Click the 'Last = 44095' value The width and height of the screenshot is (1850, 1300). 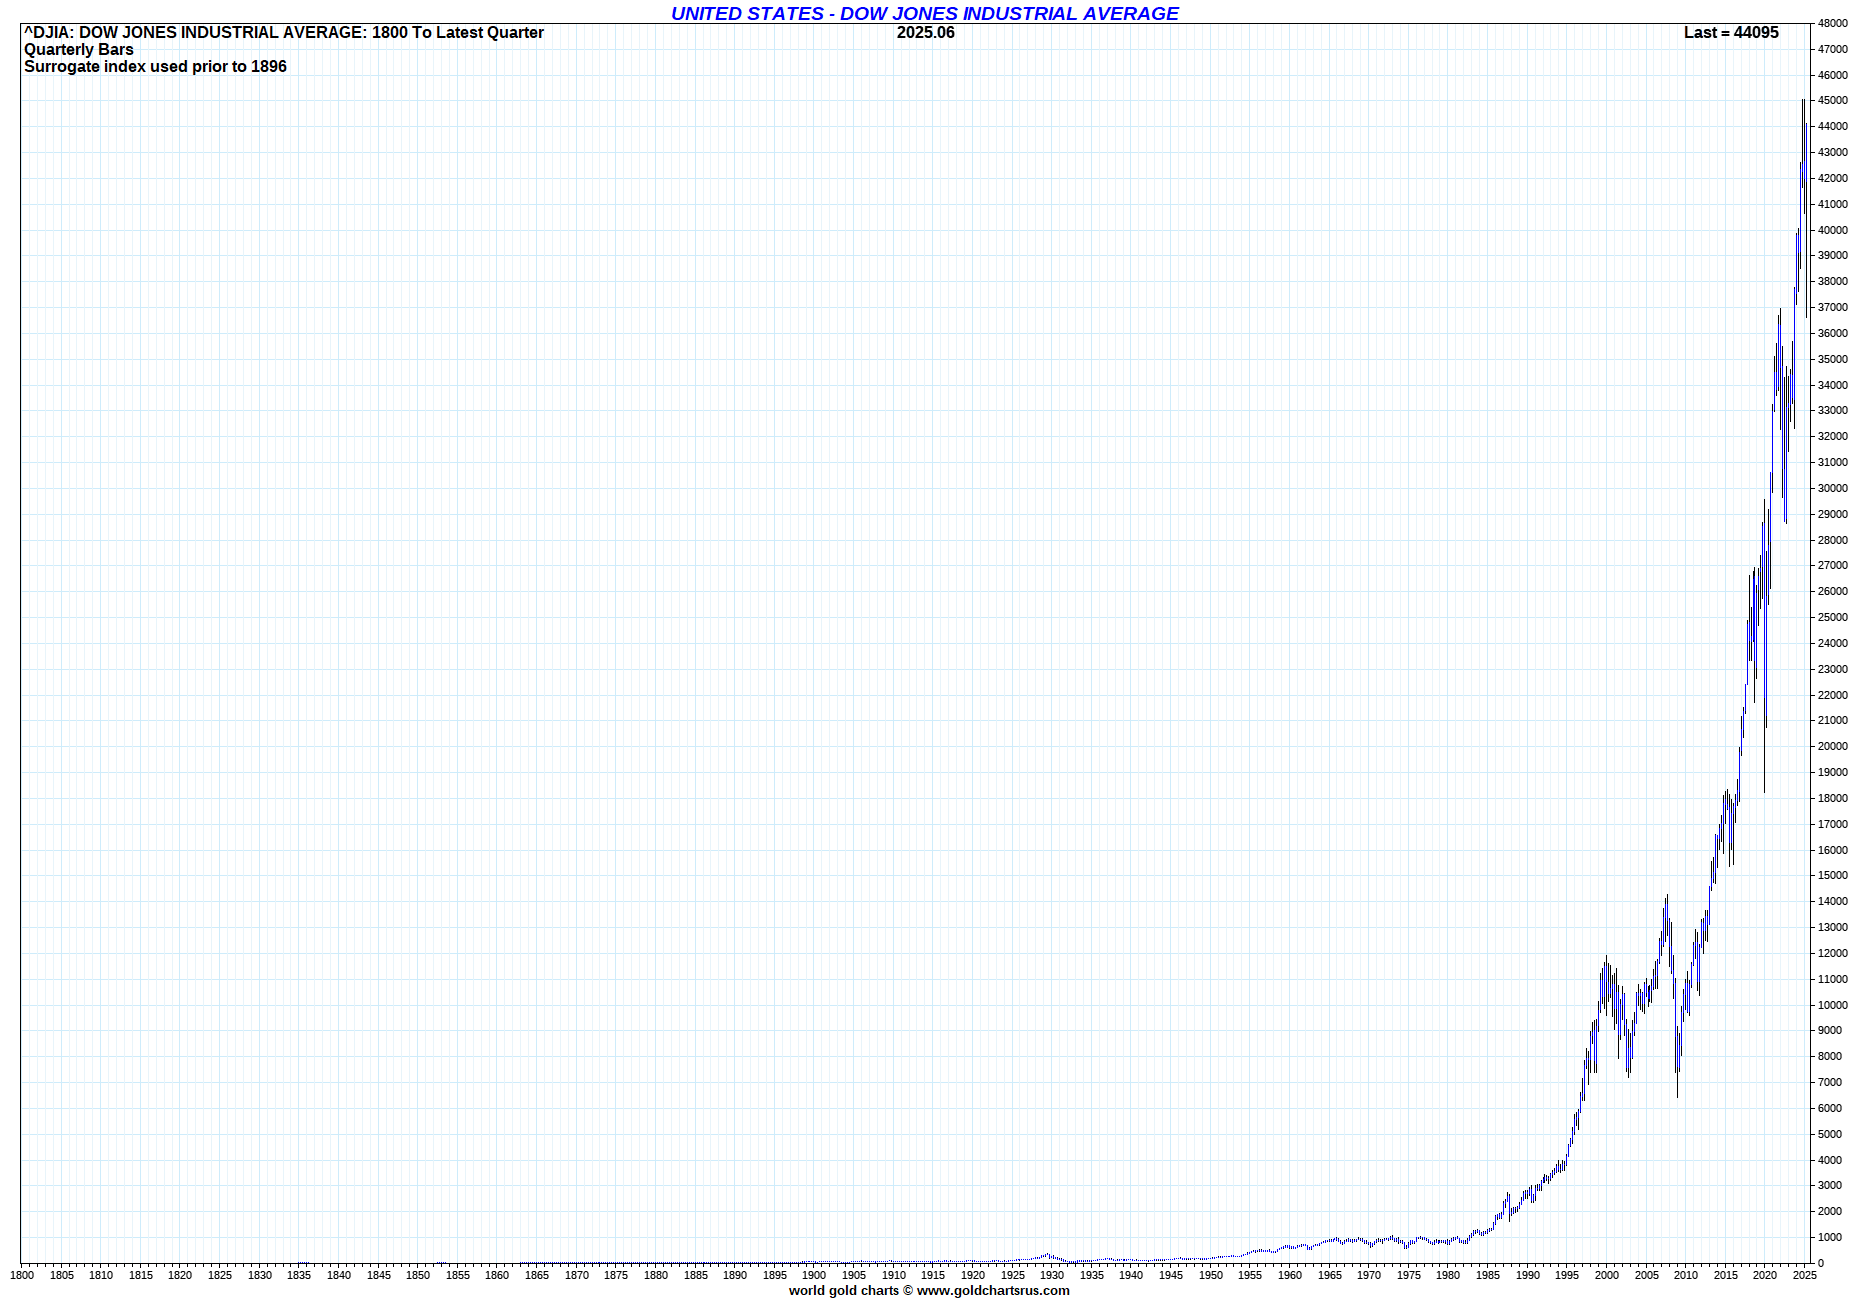(1731, 32)
